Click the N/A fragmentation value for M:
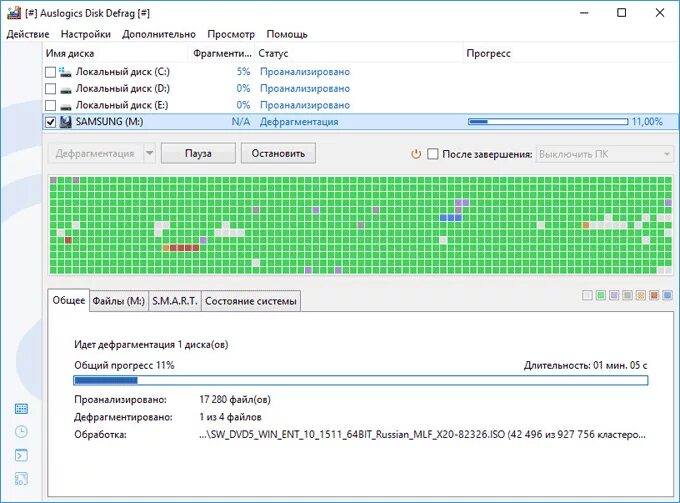The image size is (680, 503). (241, 122)
